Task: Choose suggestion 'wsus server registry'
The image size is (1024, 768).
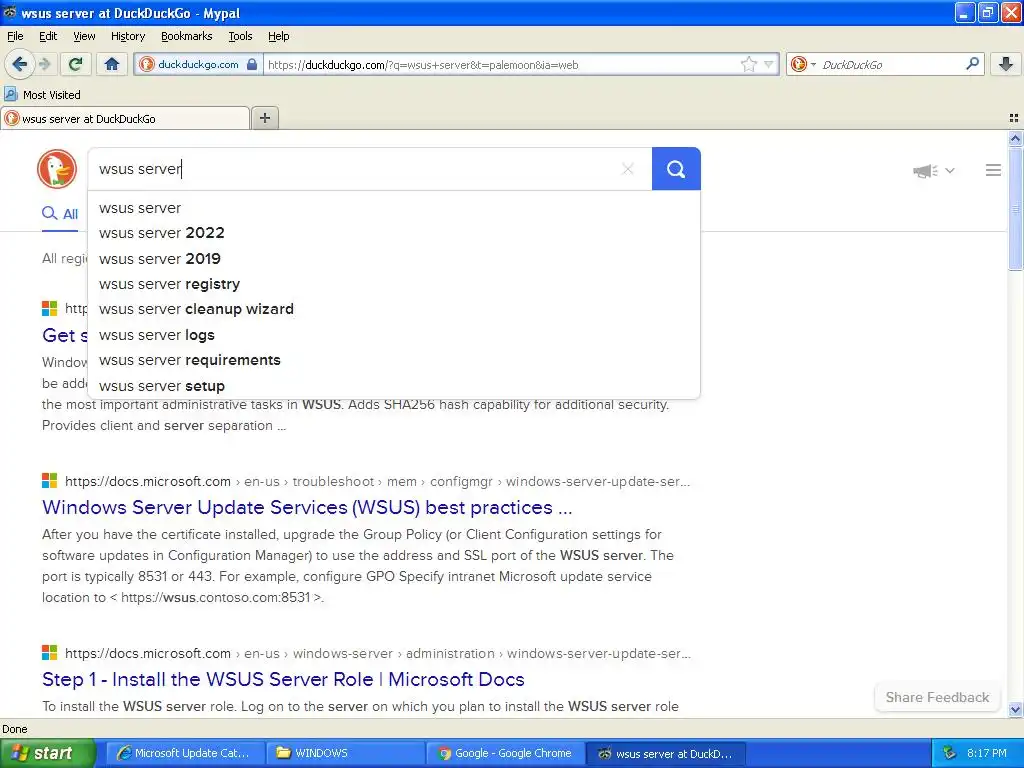Action: (394, 284)
